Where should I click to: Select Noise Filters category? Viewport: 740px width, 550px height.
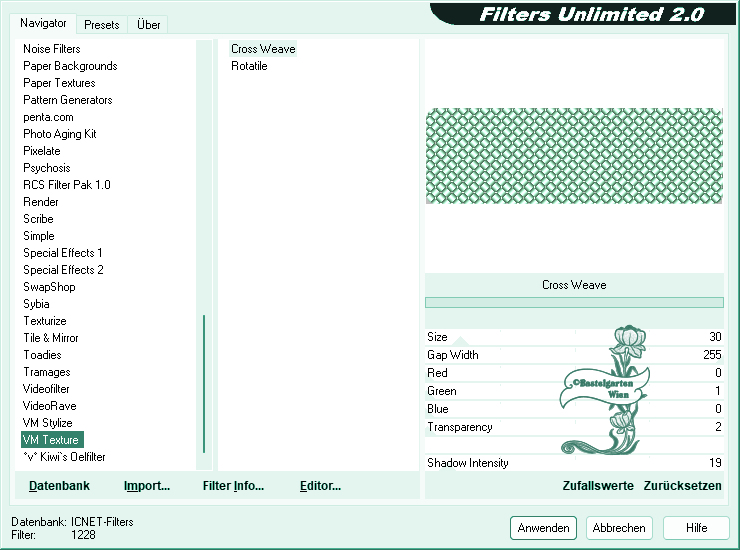pos(51,49)
